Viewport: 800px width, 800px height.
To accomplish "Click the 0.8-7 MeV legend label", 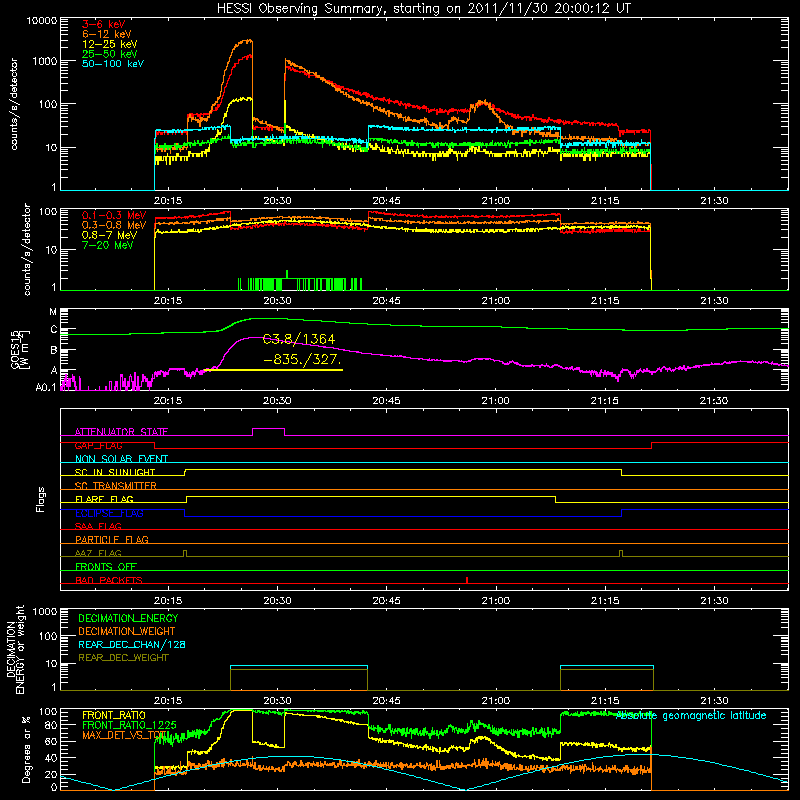I will pos(110,235).
